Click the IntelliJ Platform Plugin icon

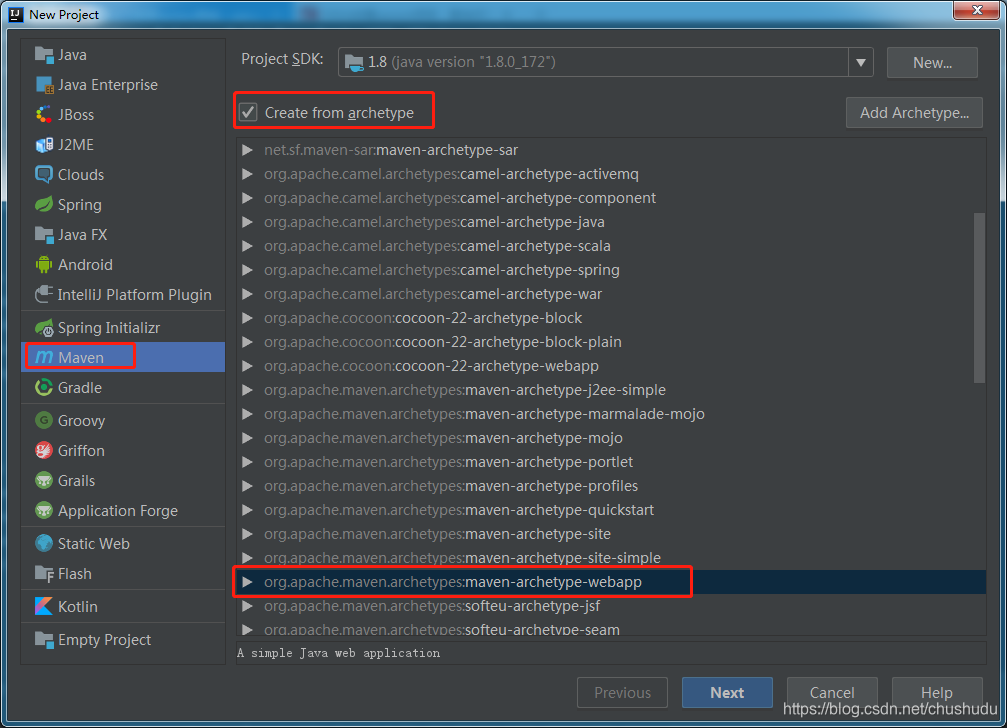tap(44, 295)
